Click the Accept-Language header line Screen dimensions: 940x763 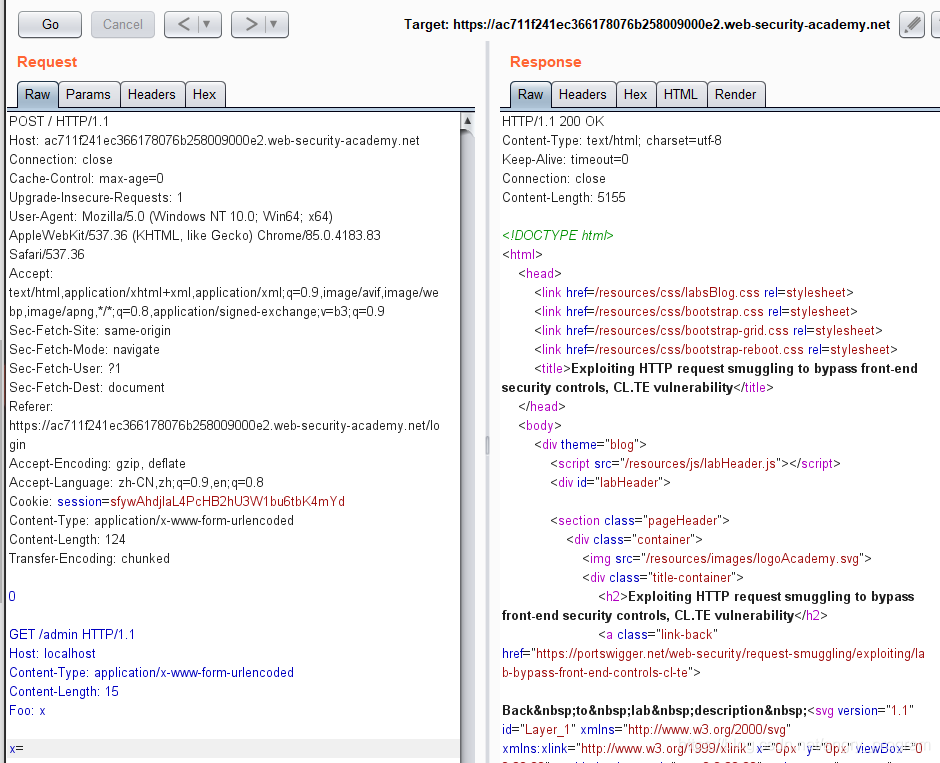point(136,482)
